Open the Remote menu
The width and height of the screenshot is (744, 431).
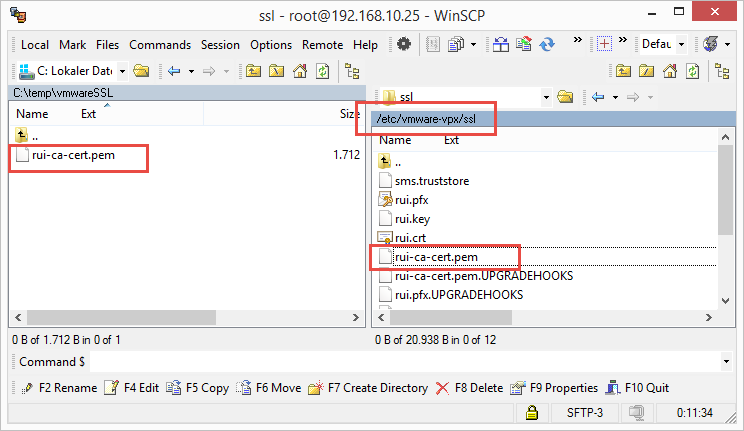coord(323,45)
